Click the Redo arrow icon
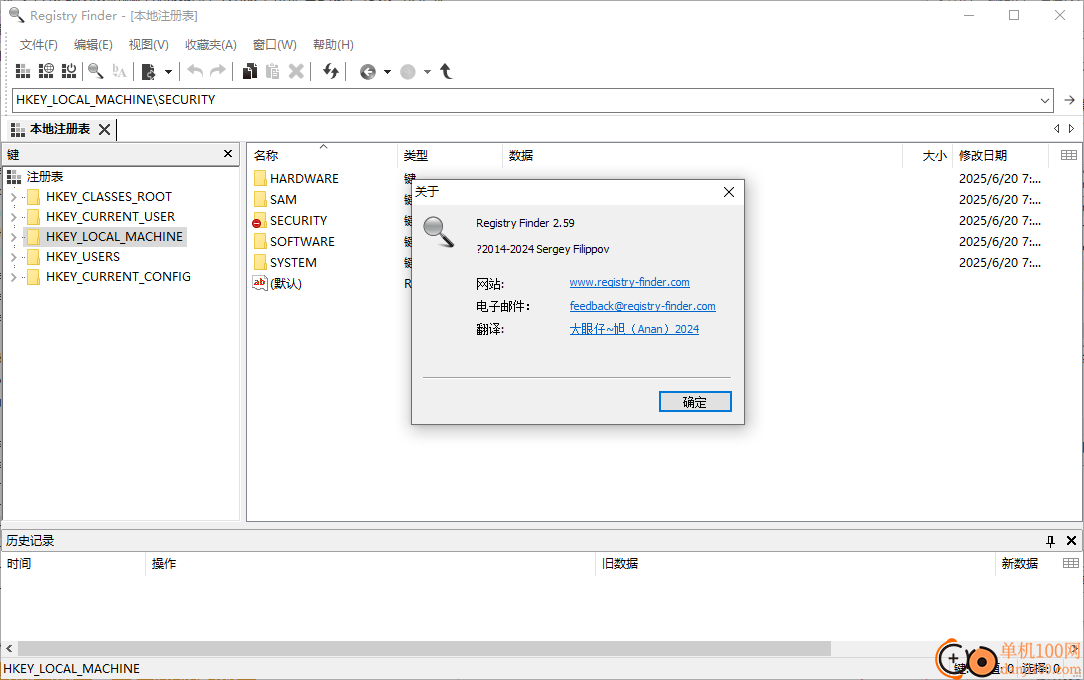This screenshot has height=680, width=1084. (218, 71)
